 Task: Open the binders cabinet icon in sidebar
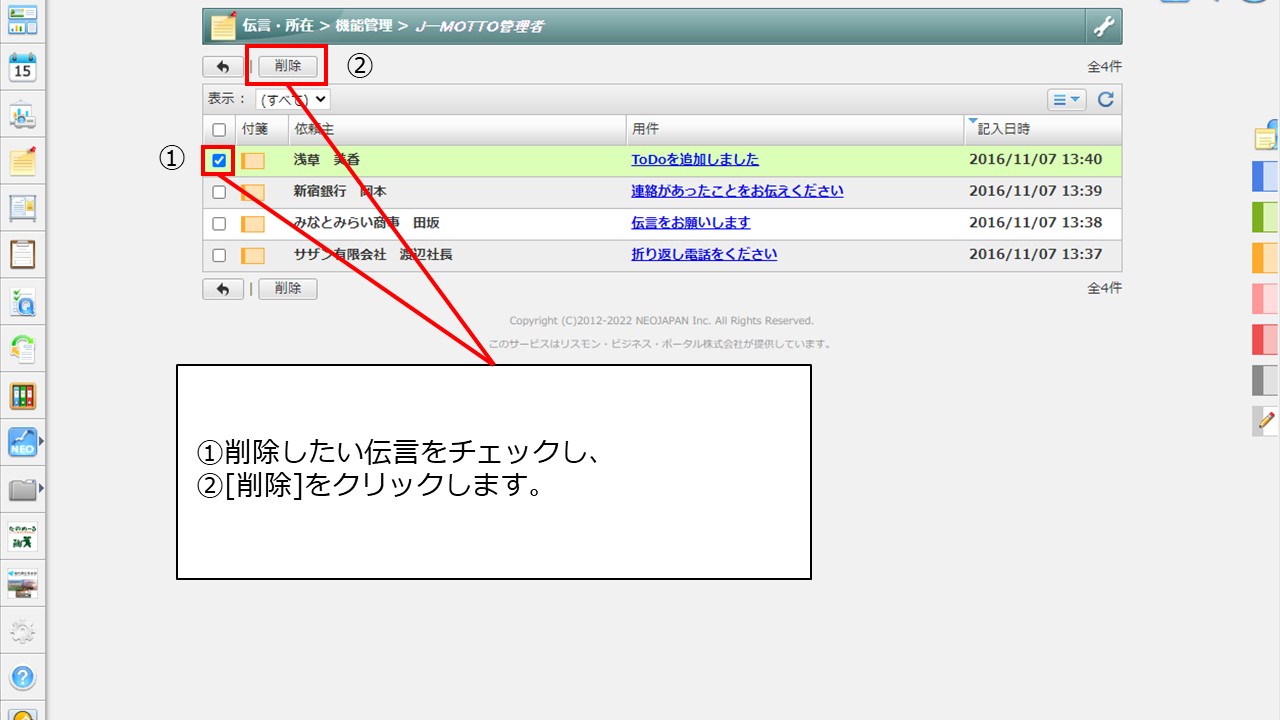[22, 396]
